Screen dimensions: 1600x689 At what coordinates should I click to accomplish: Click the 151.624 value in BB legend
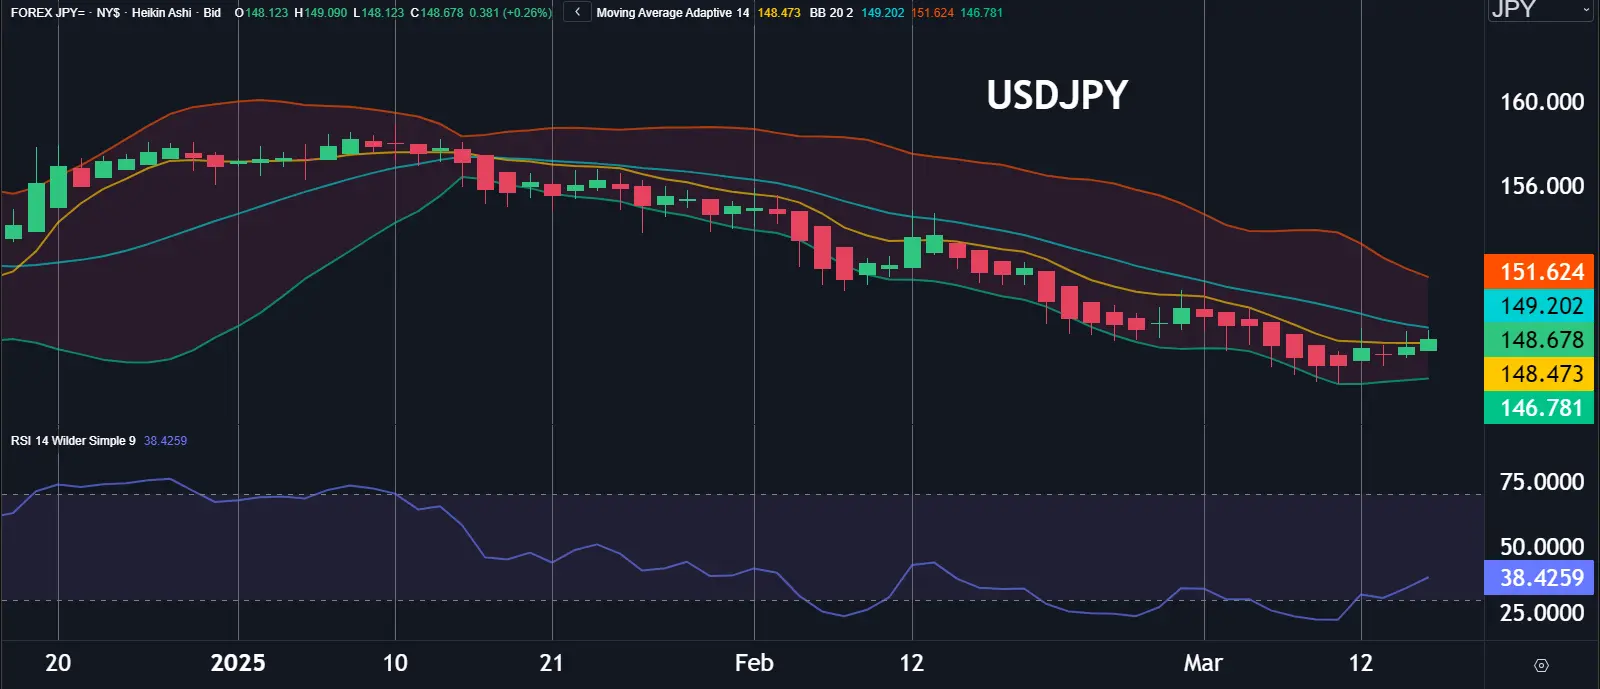(x=932, y=13)
